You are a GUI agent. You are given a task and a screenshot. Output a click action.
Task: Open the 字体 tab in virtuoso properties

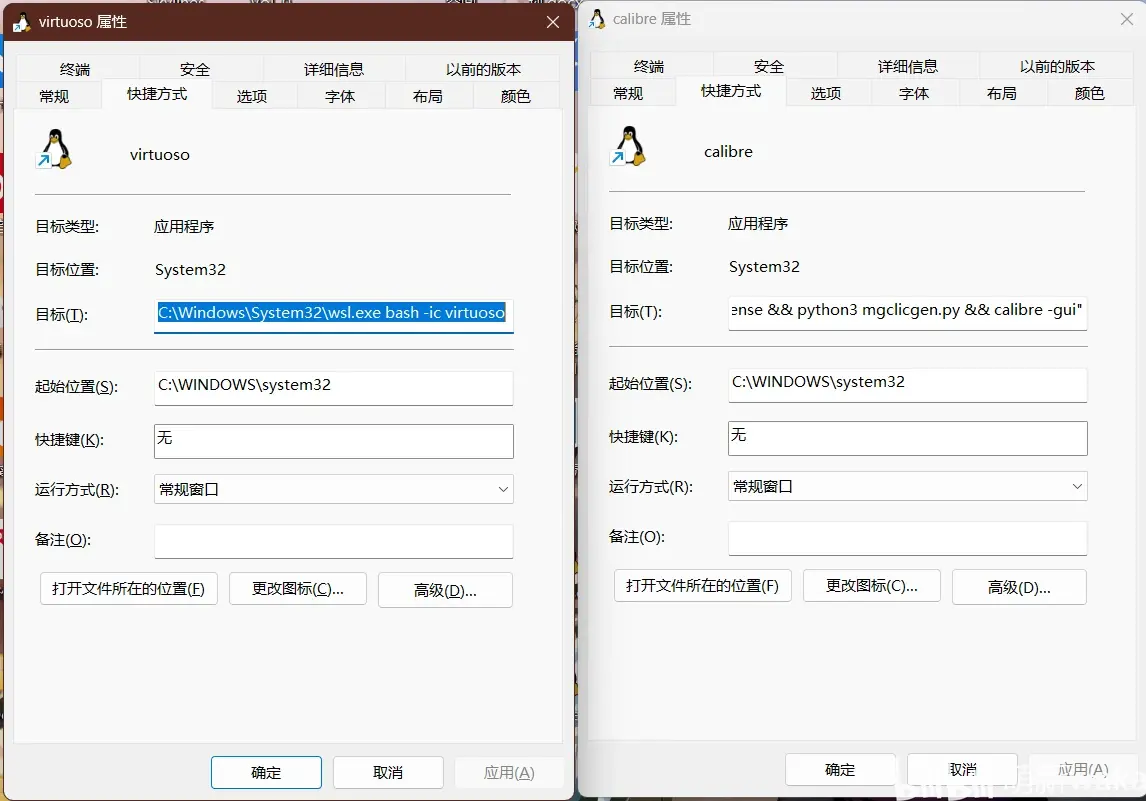pos(340,96)
